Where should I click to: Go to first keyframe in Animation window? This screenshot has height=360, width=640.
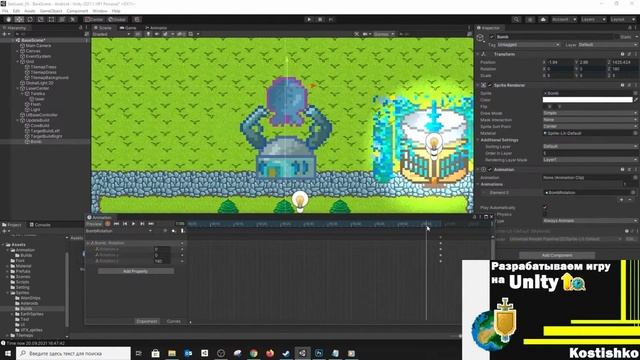point(116,224)
